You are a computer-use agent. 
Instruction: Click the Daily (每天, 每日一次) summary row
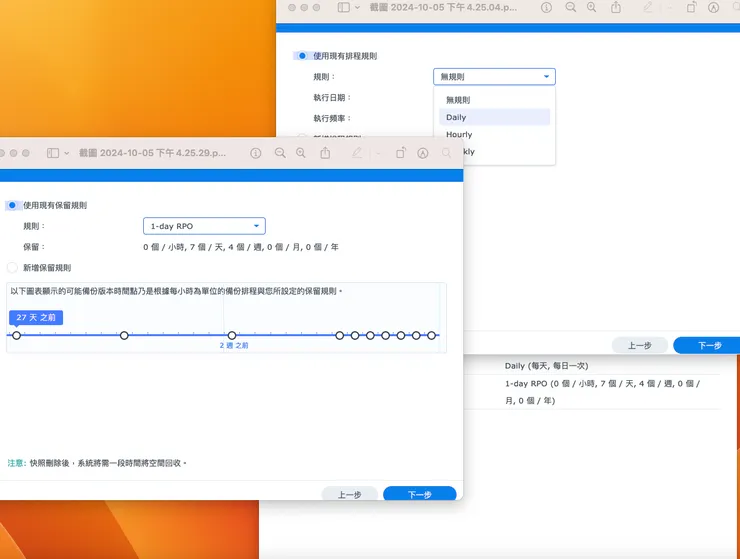(x=547, y=366)
